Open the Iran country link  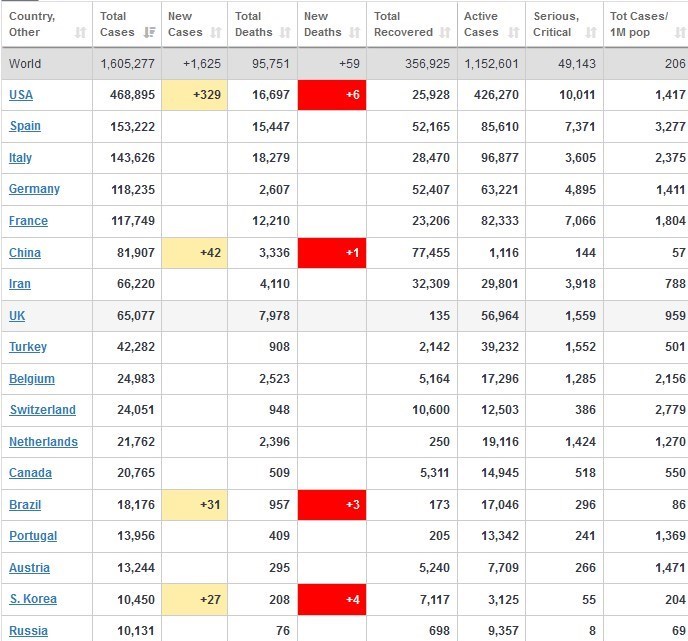[x=20, y=284]
